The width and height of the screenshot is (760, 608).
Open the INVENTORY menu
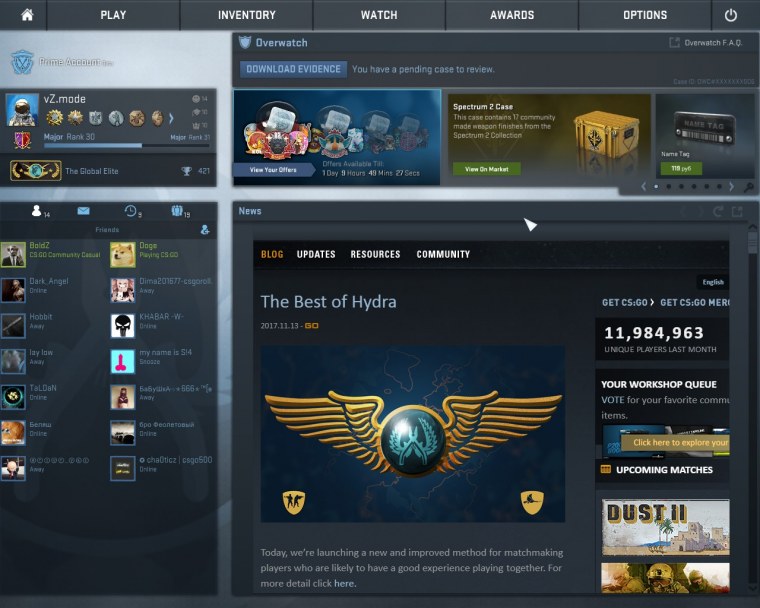(246, 15)
